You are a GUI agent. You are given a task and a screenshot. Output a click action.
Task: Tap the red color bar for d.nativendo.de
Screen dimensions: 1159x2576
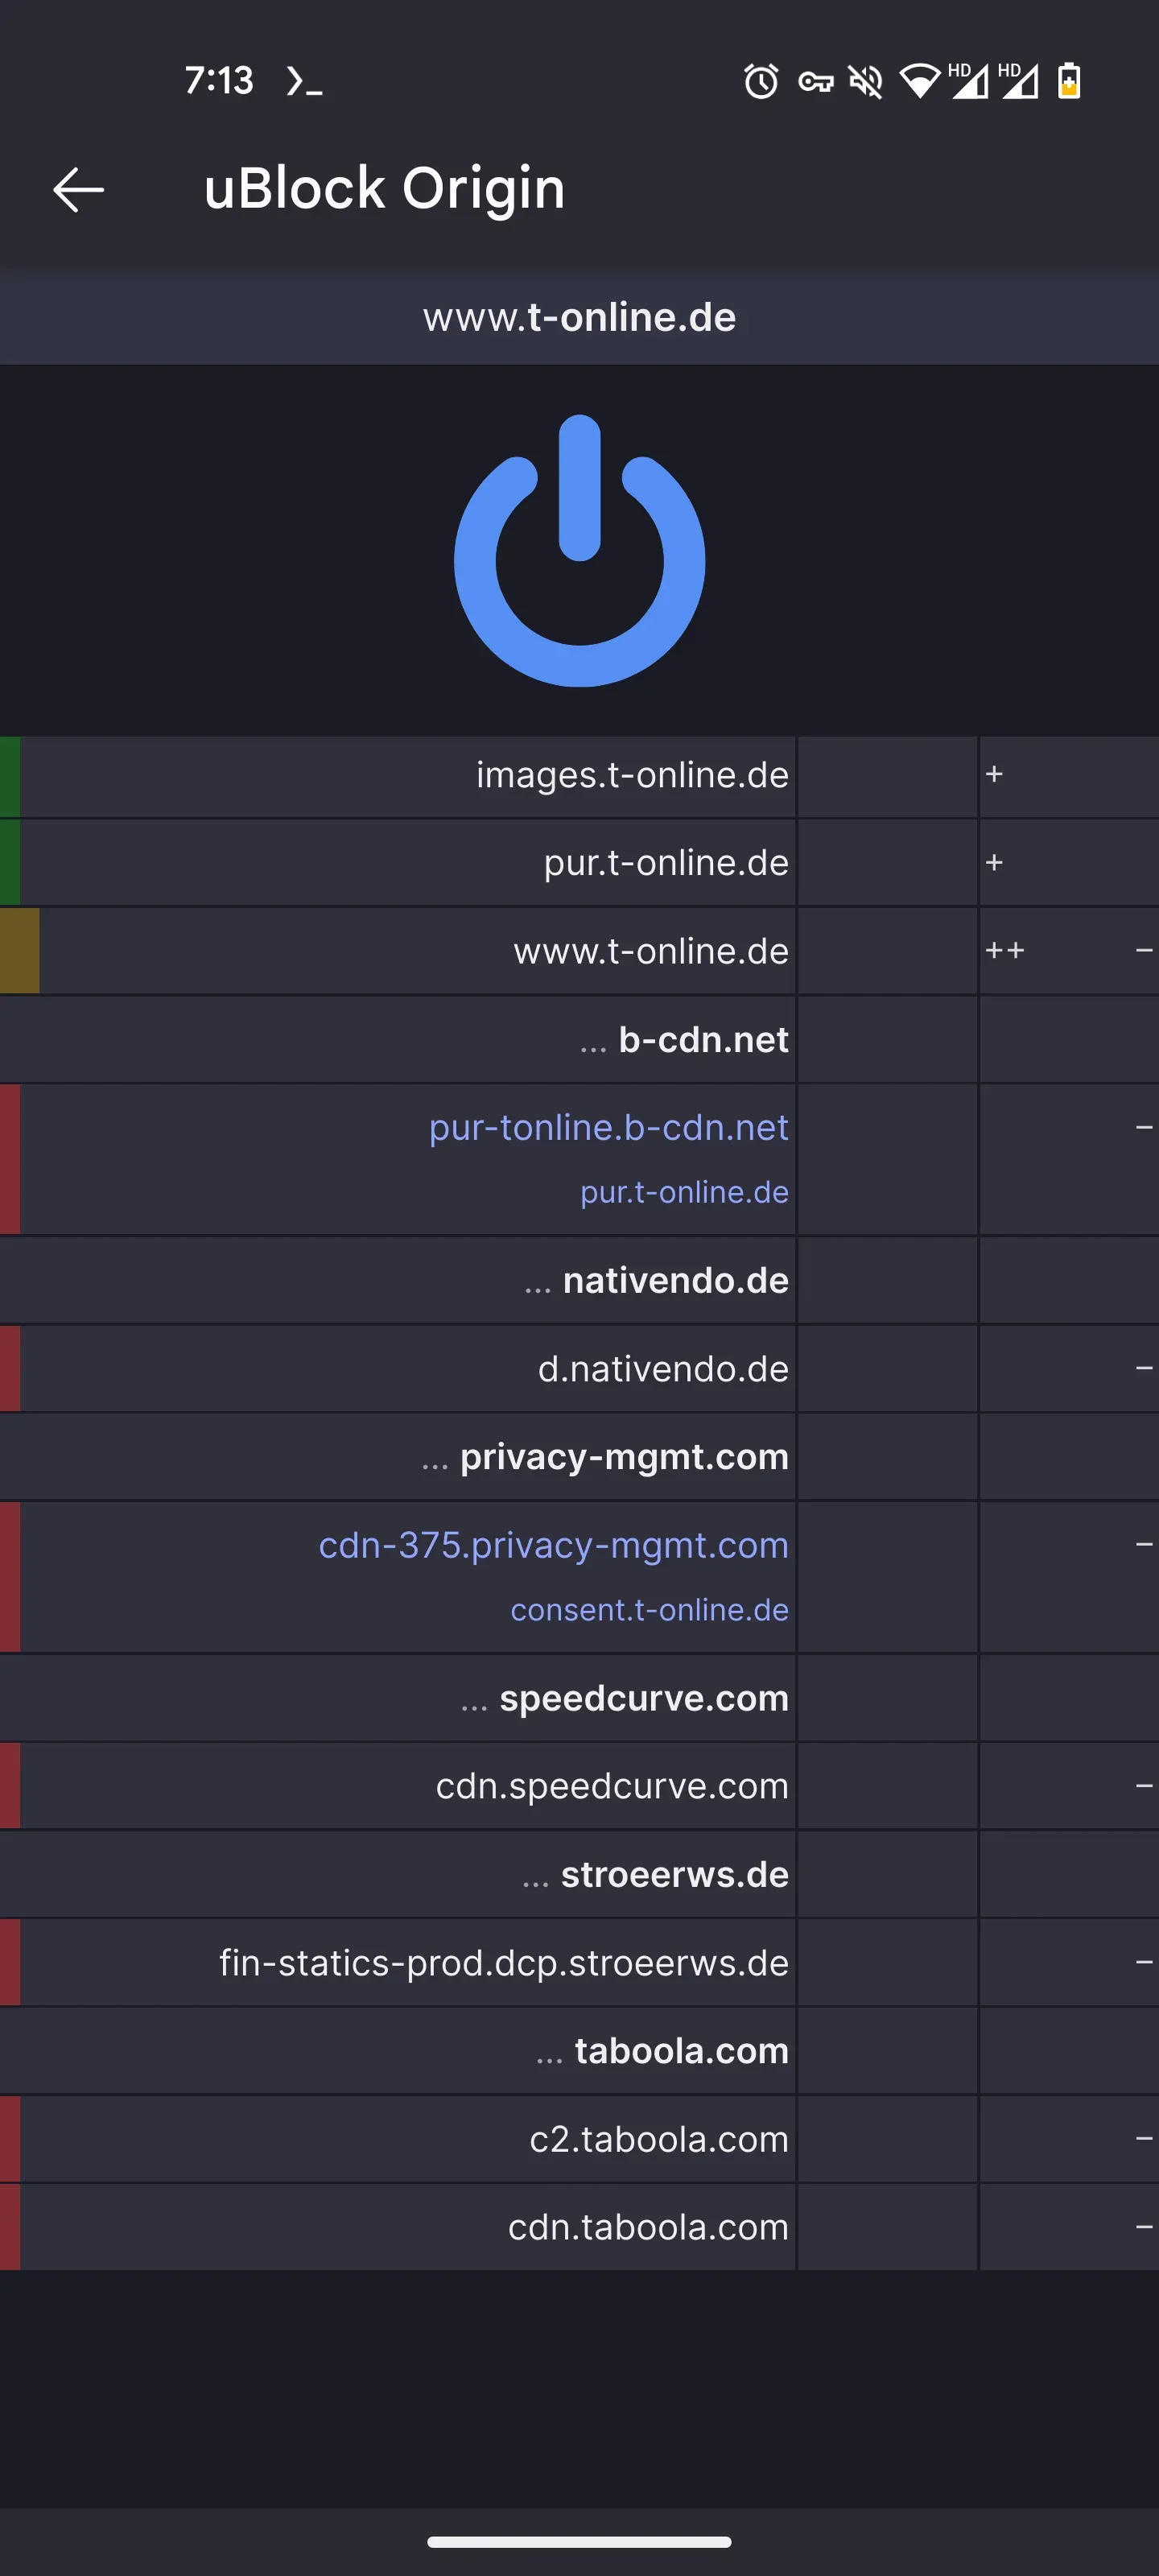click(10, 1368)
